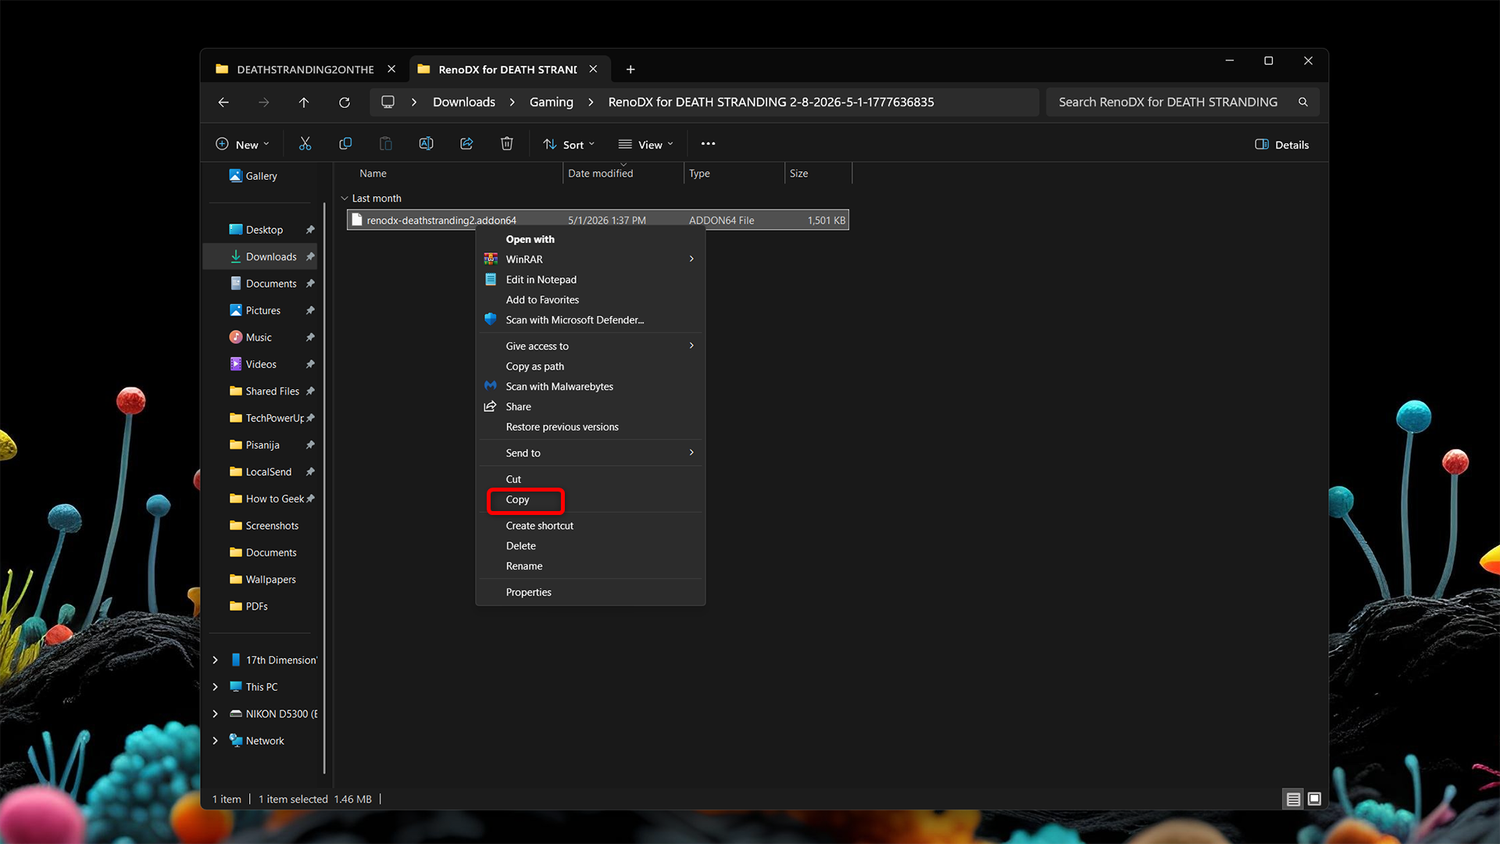Switch to large thumbnails view icon
This screenshot has height=844, width=1500.
(x=1314, y=799)
